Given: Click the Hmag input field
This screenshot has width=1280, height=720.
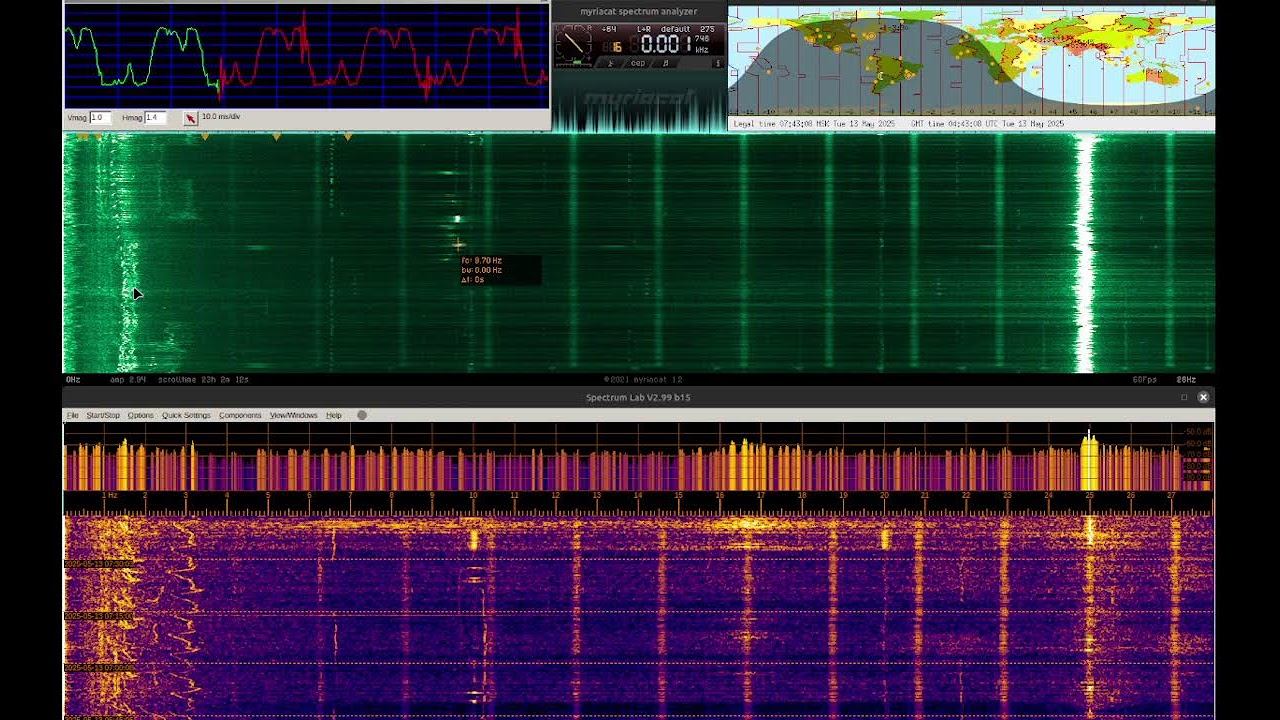Looking at the screenshot, I should pyautogui.click(x=155, y=118).
